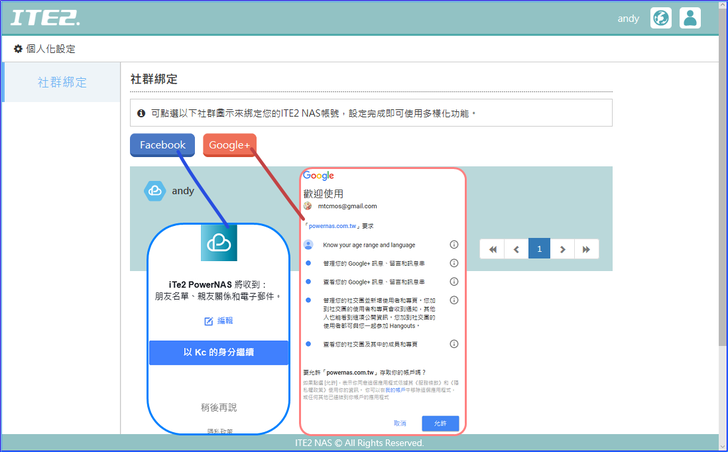
Task: Click the ITE2 logo in header
Action: (x=46, y=19)
